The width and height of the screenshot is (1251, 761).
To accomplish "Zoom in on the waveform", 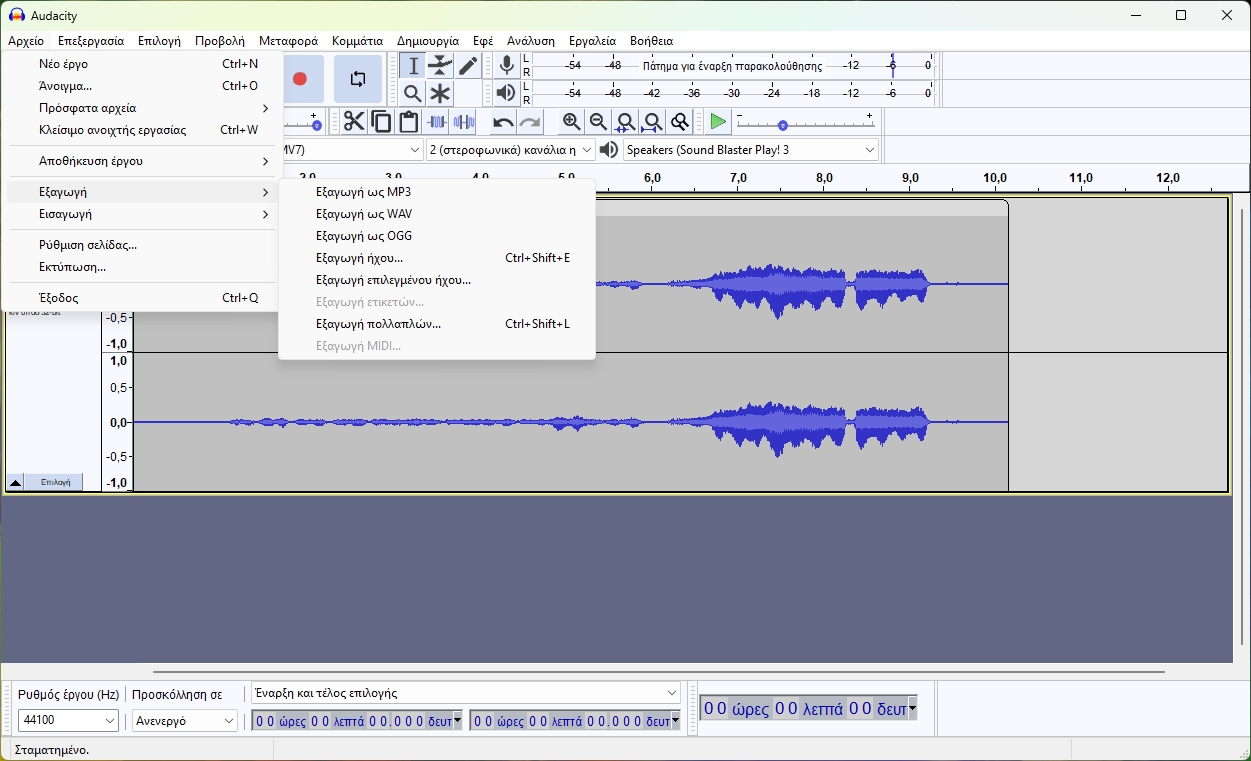I will point(570,121).
